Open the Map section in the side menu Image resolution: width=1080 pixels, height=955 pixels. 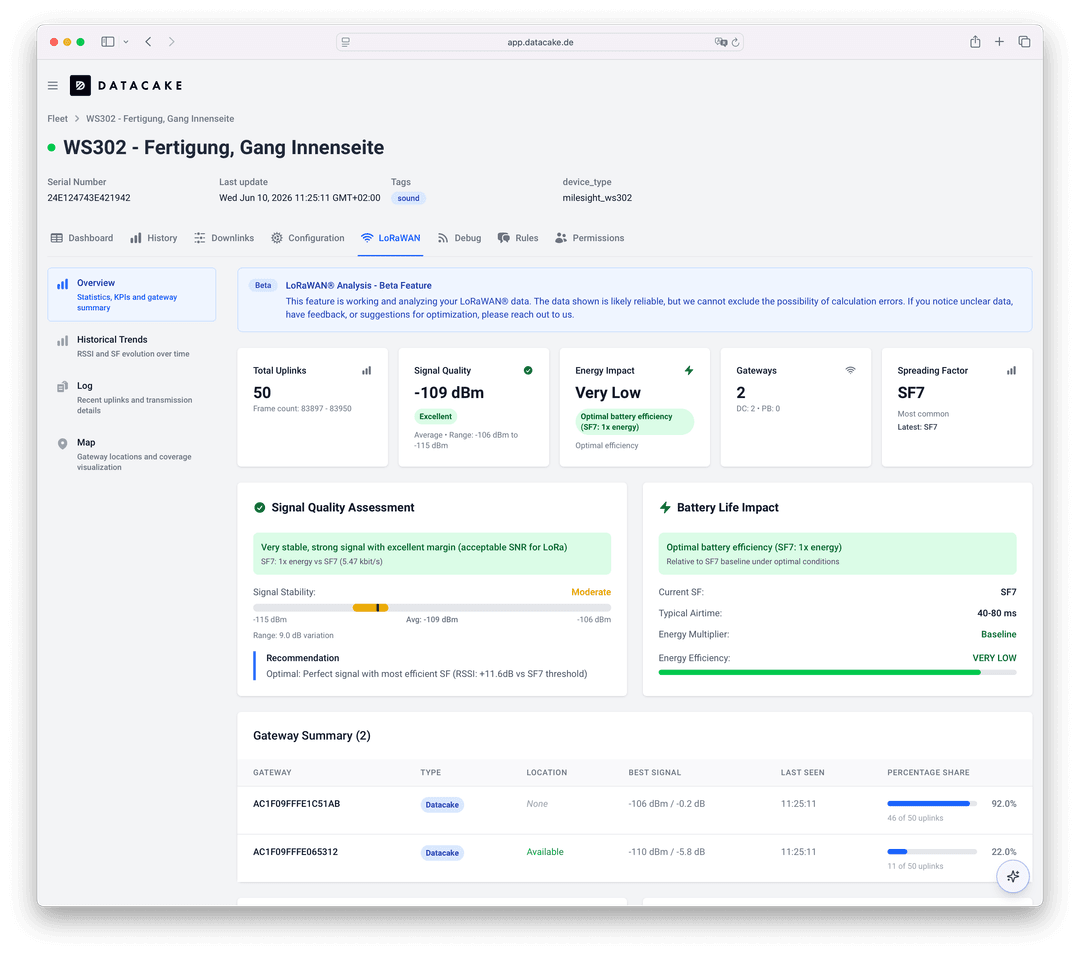click(132, 454)
